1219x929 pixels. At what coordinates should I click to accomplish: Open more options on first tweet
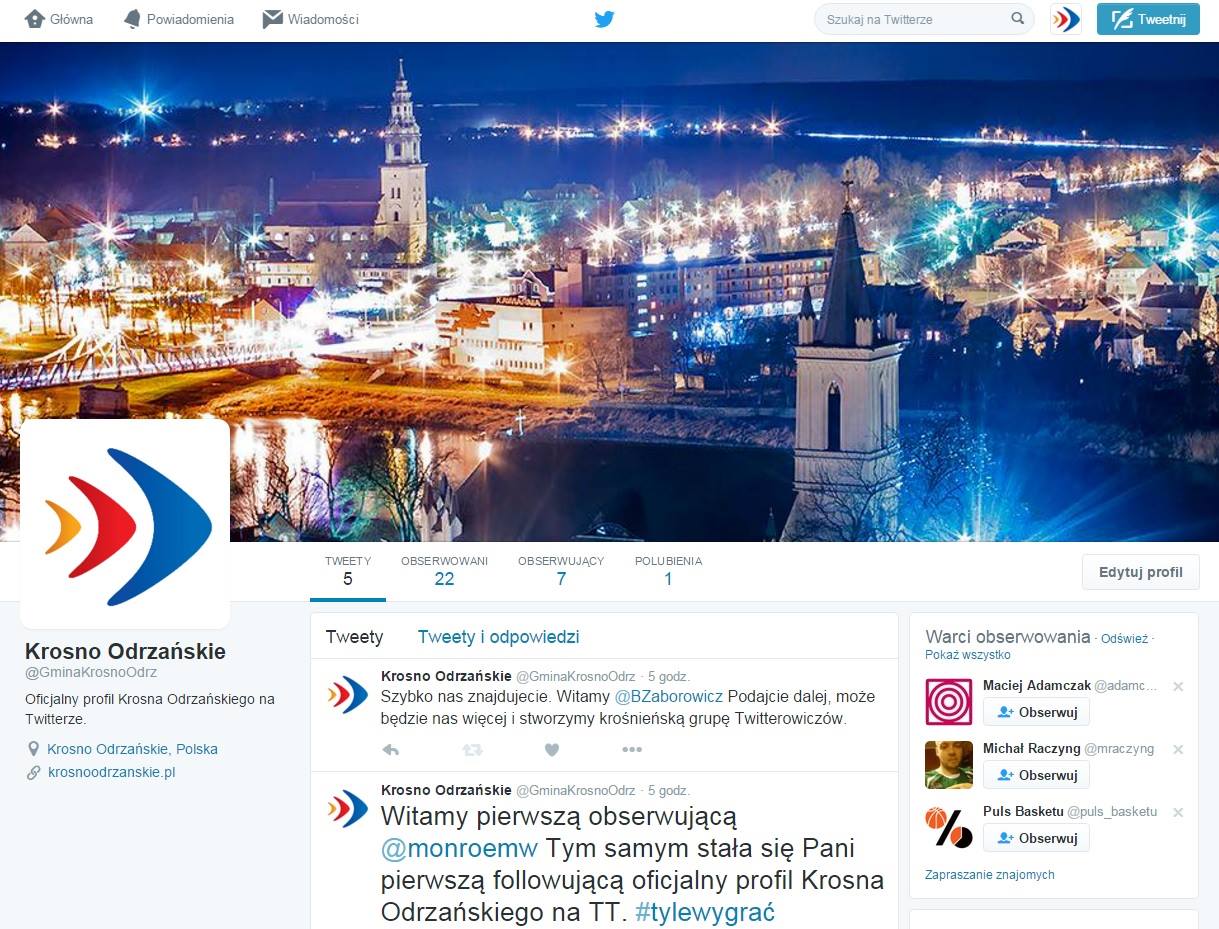pyautogui.click(x=631, y=749)
